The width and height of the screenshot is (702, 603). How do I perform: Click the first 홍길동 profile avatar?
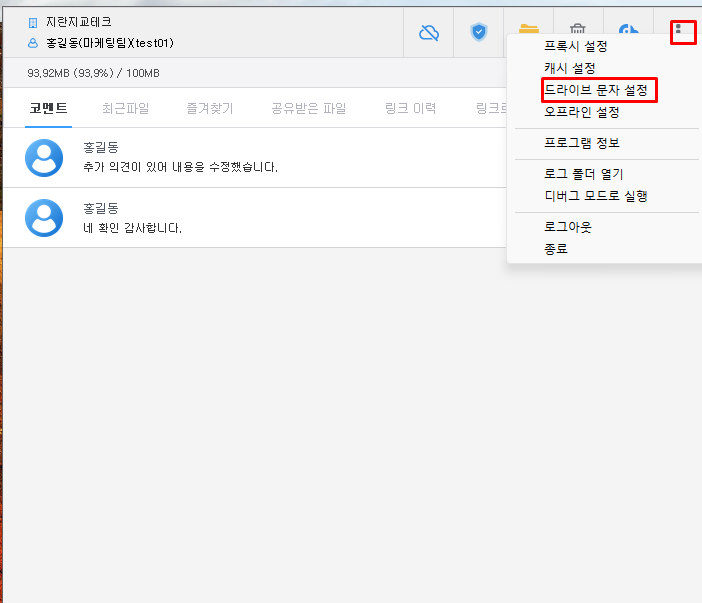44,157
